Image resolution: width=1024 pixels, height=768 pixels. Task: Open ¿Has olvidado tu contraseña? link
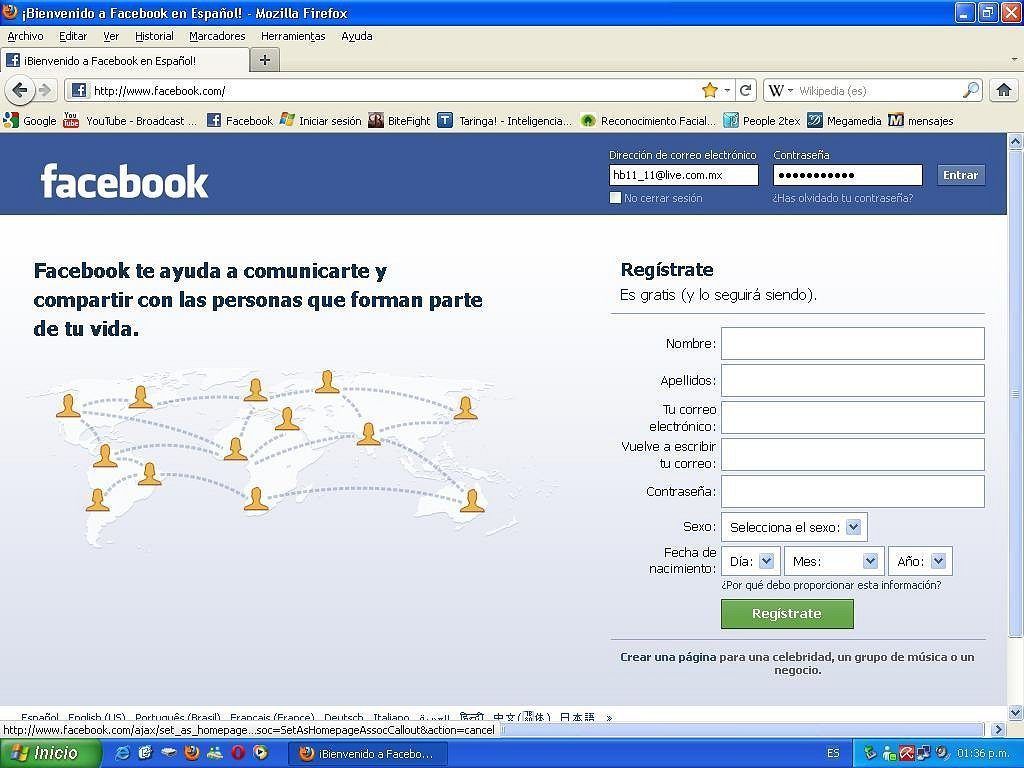(x=842, y=198)
